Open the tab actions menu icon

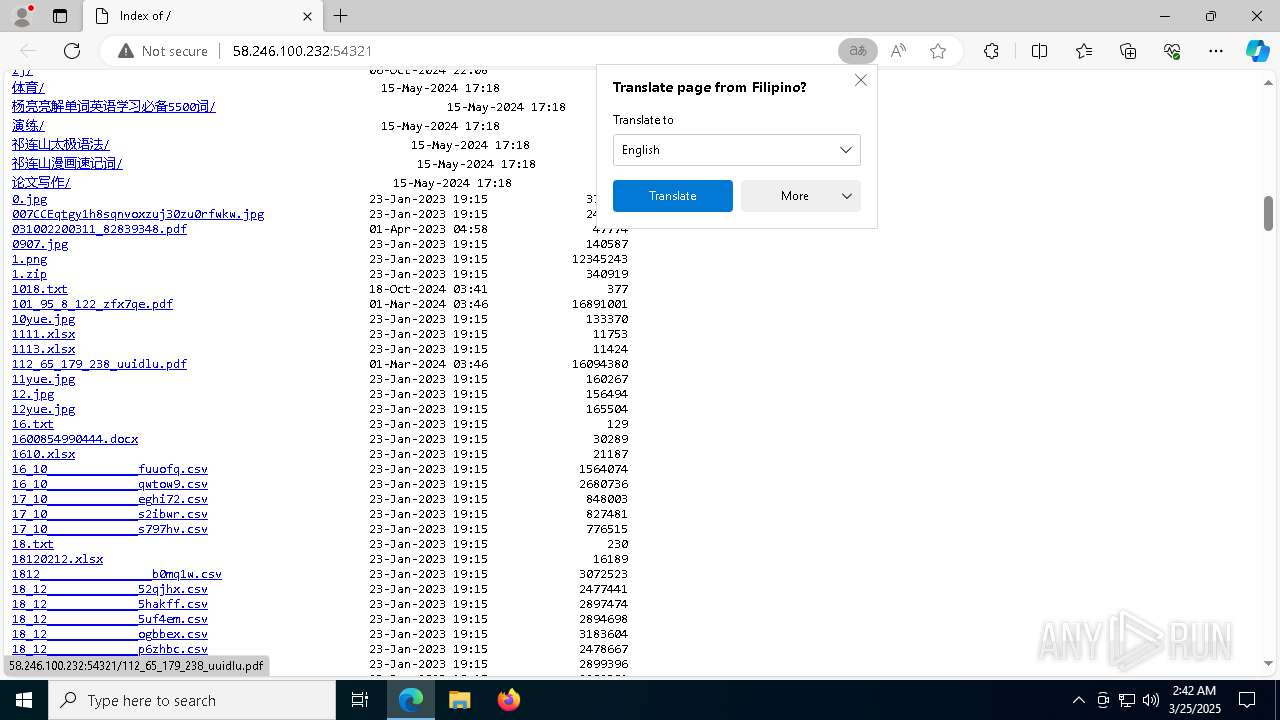point(60,16)
